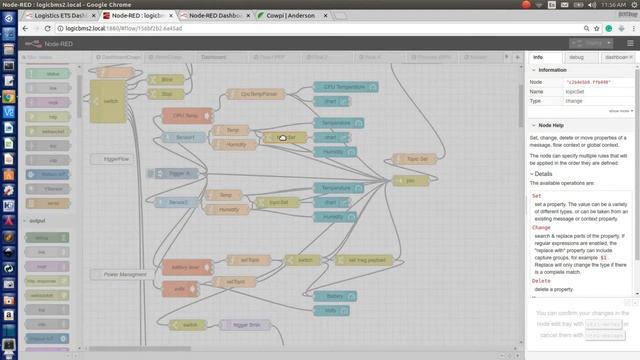Select the Sensor2 node on canvas
The width and height of the screenshot is (640, 360).
(x=177, y=202)
